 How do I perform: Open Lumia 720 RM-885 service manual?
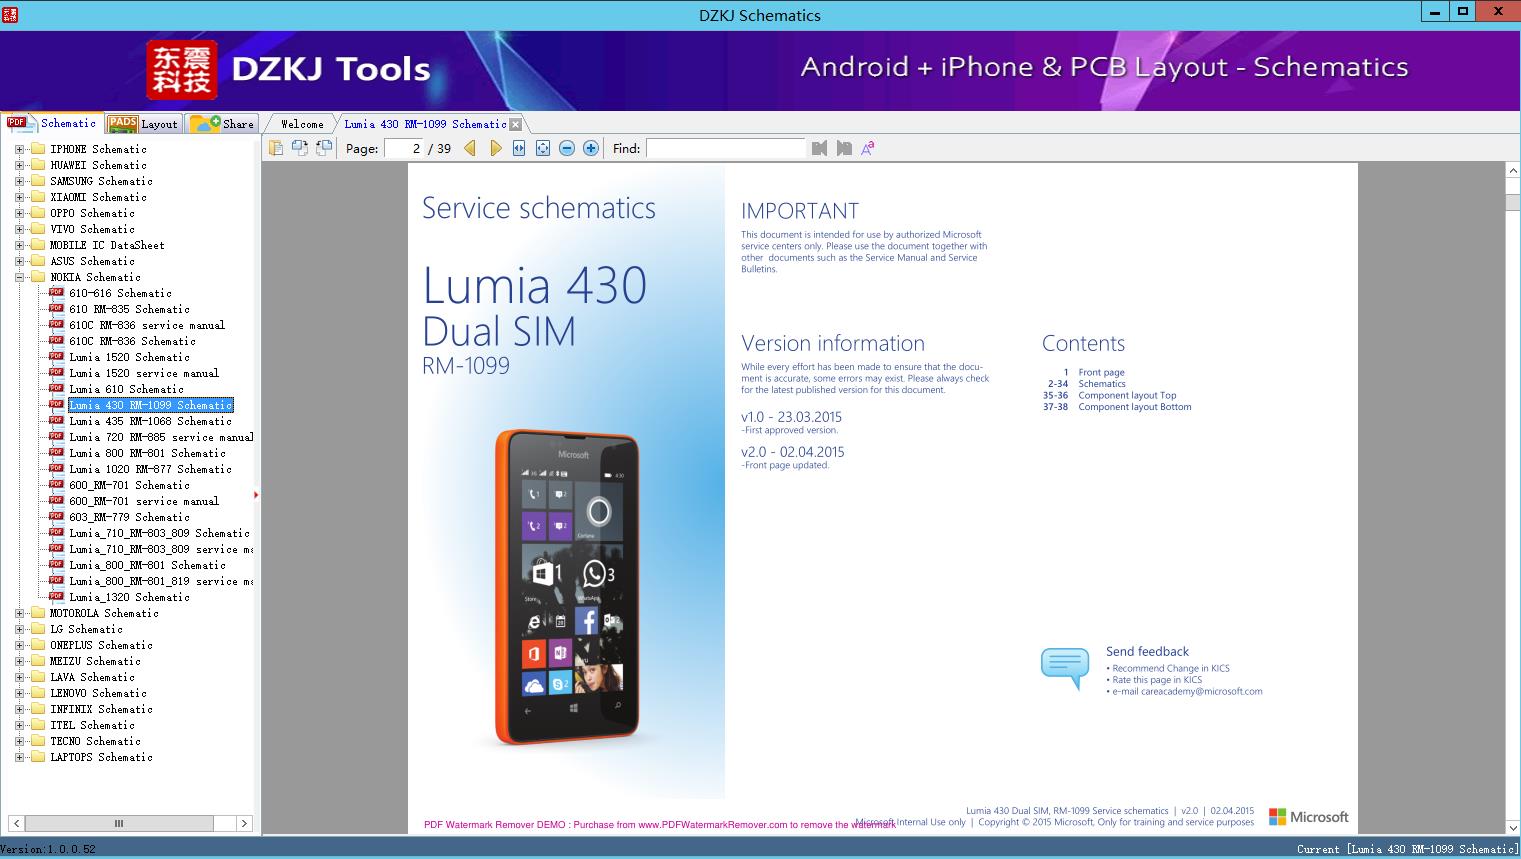pyautogui.click(x=161, y=437)
